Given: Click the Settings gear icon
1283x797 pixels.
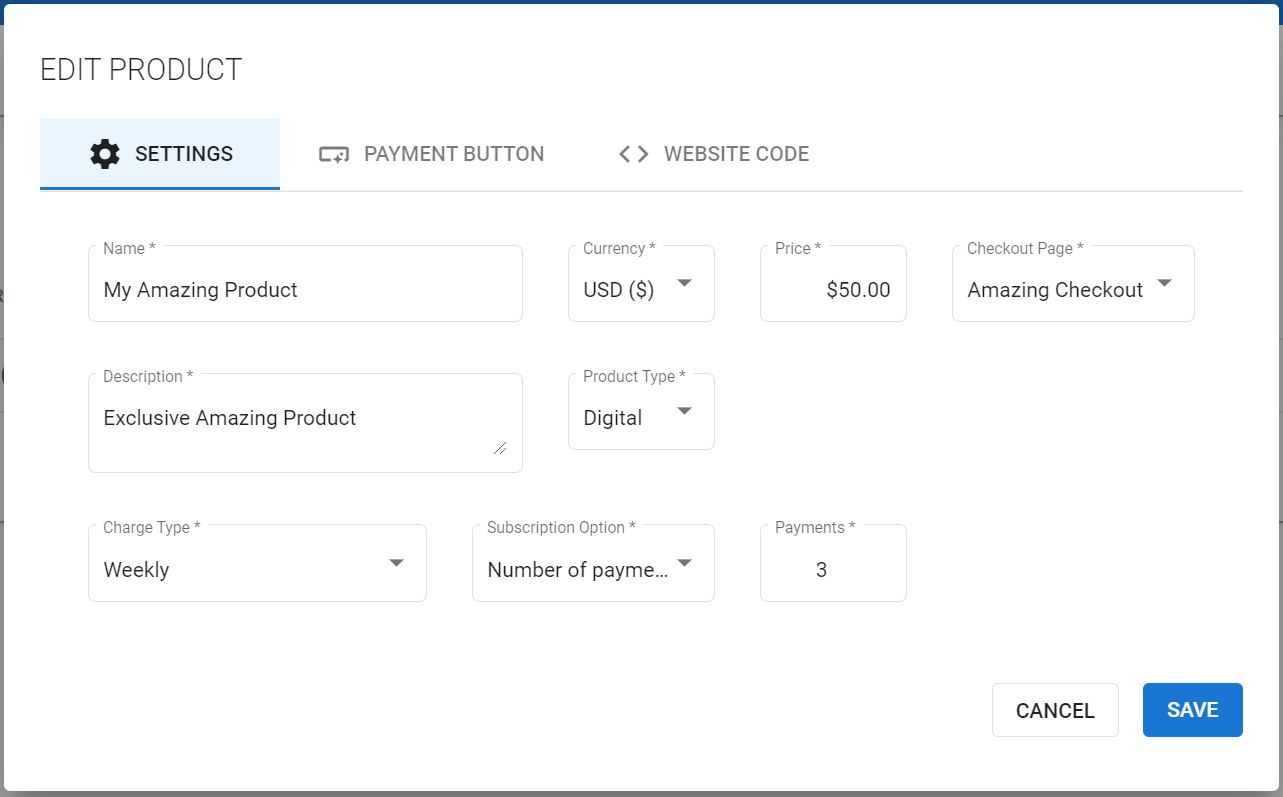Looking at the screenshot, I should pos(105,154).
